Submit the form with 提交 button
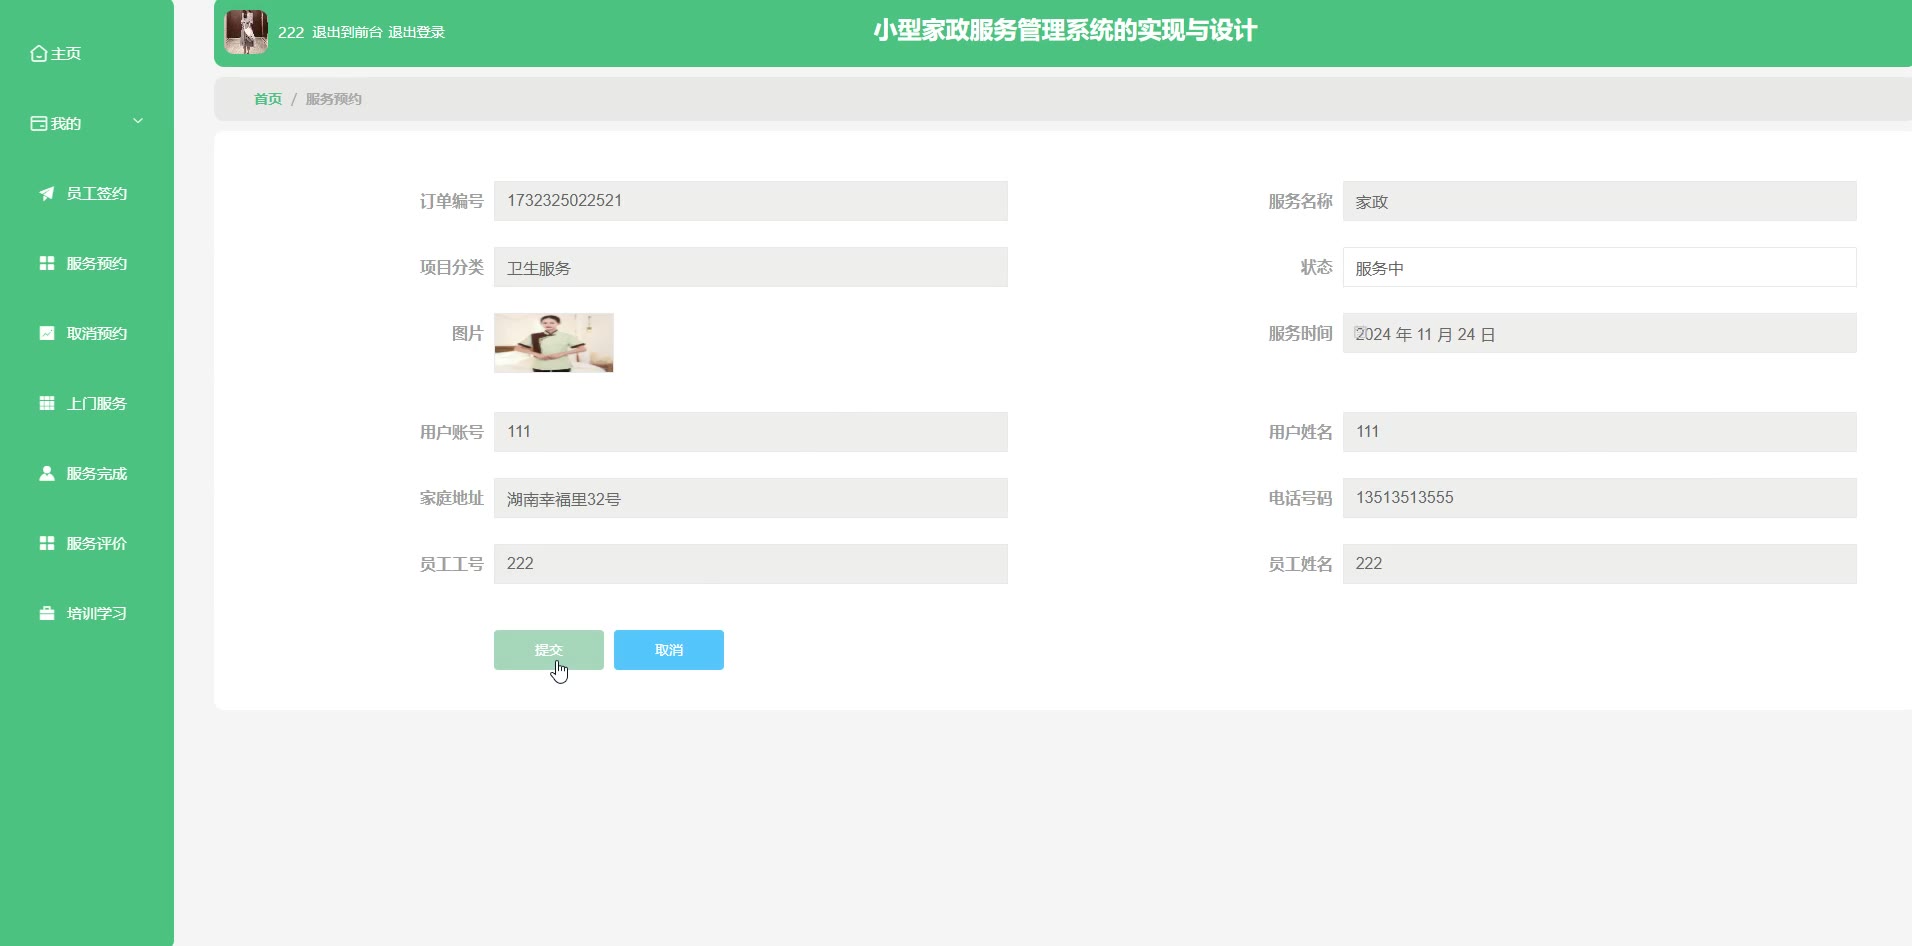 coord(549,650)
